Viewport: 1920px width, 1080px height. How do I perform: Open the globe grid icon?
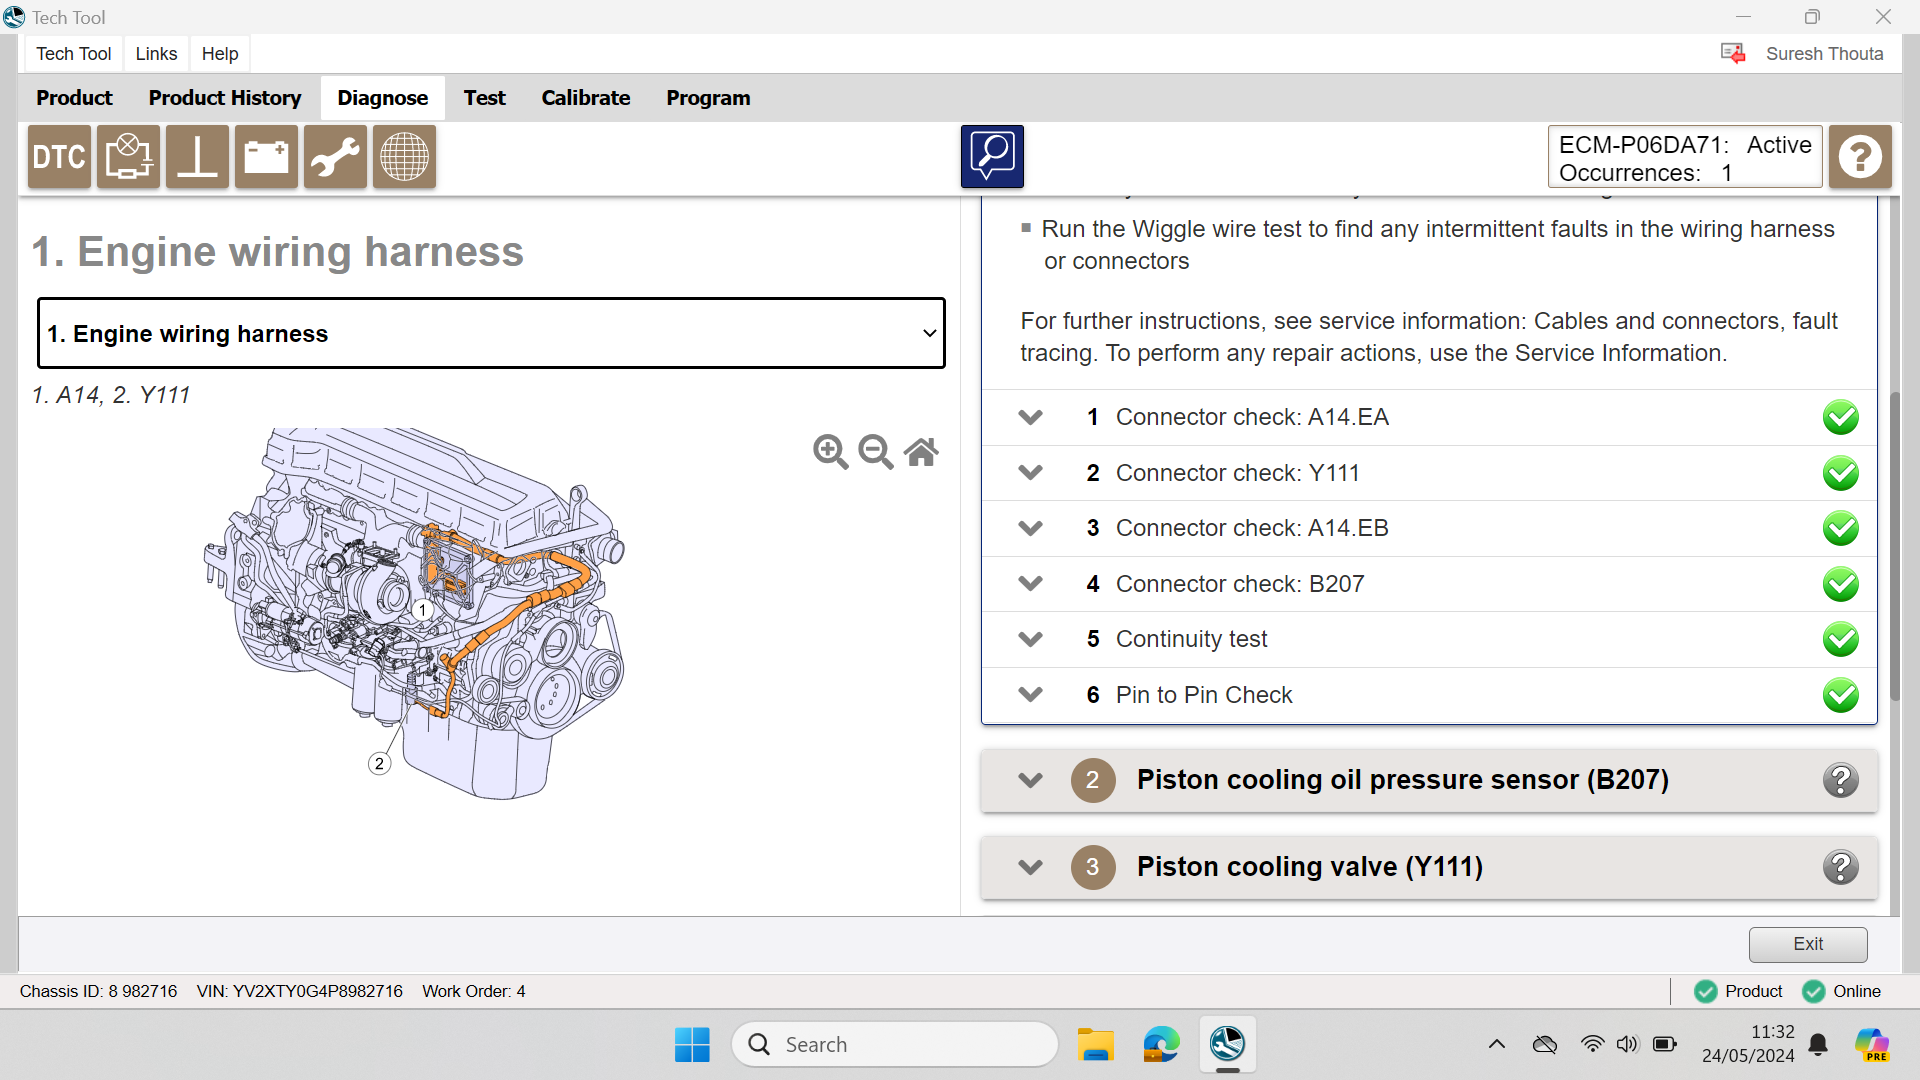click(404, 157)
